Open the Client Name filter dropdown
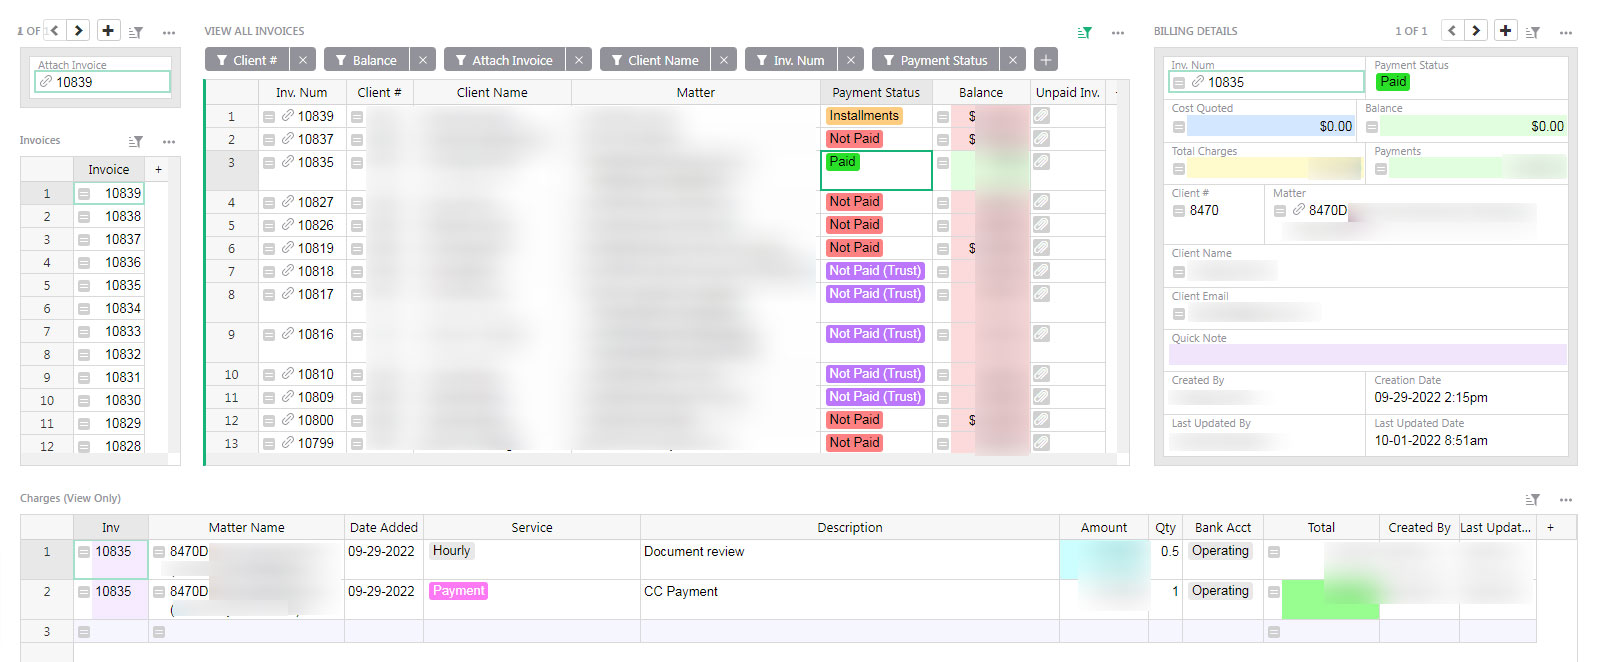Viewport: 1600px width, 662px height. click(655, 60)
